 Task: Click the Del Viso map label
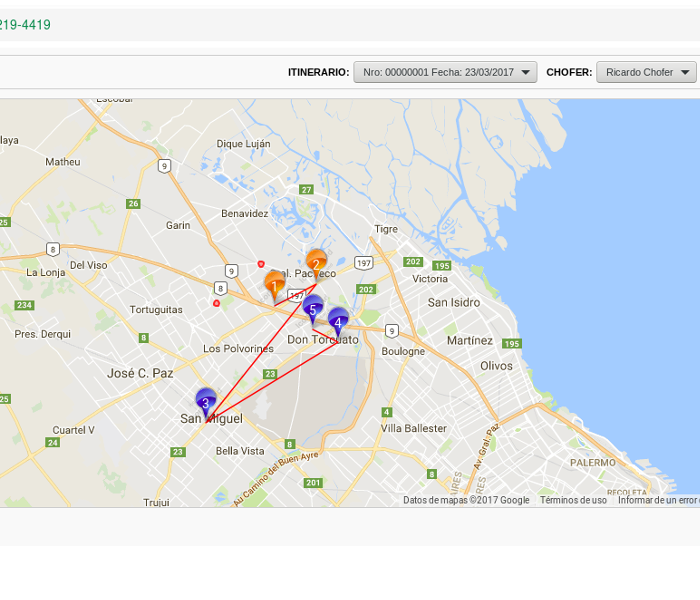click(88, 265)
